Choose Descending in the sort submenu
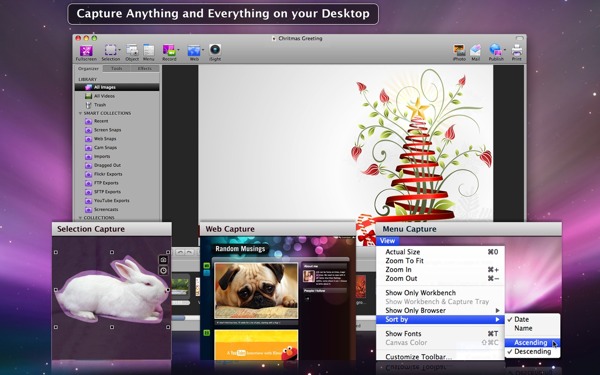 pos(532,351)
